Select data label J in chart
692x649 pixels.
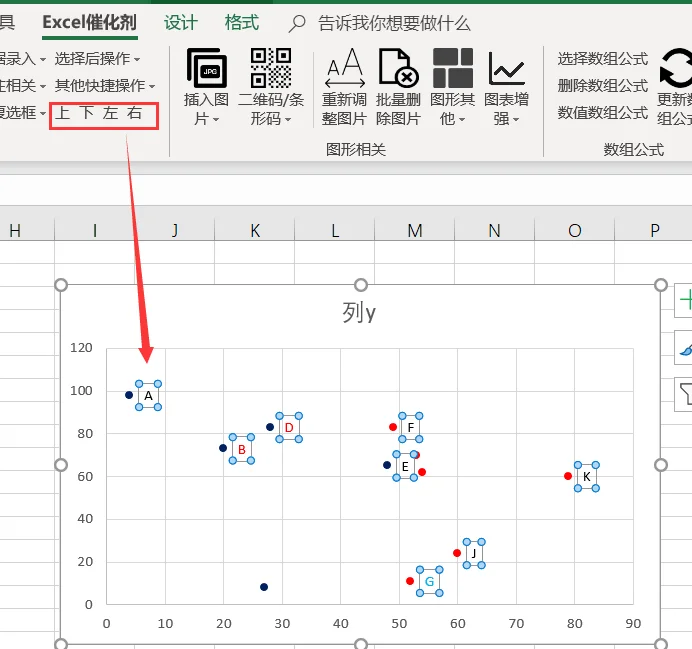pos(474,553)
